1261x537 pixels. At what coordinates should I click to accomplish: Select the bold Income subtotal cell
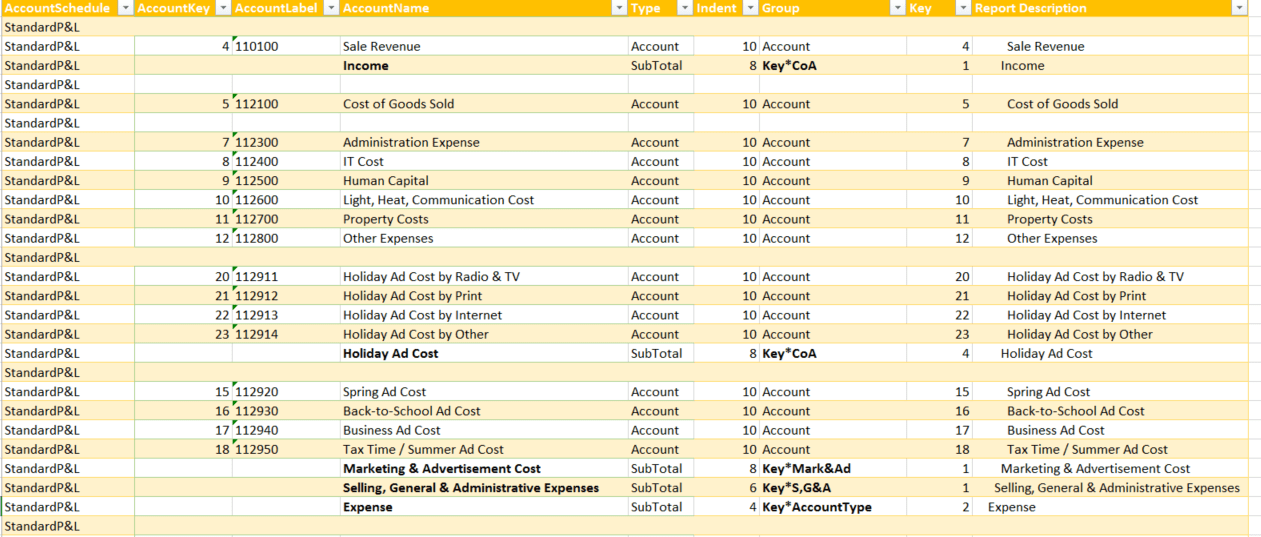(x=483, y=66)
